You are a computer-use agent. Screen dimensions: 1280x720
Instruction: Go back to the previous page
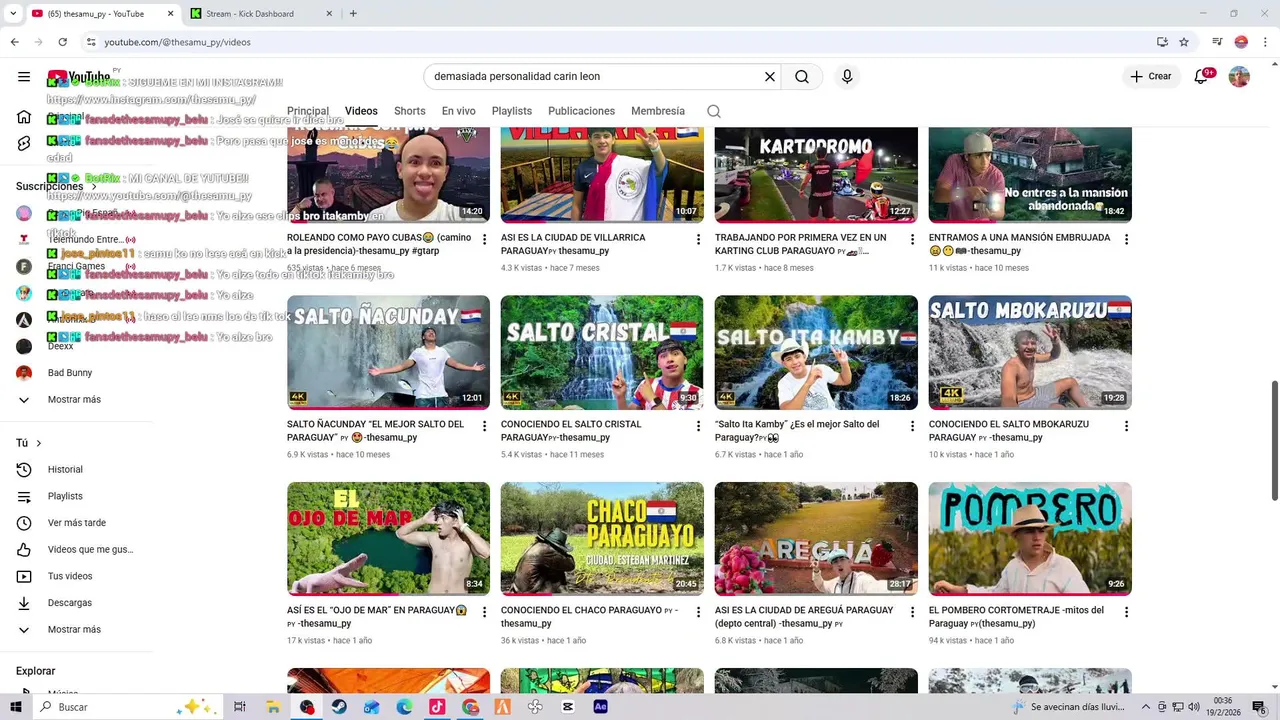tap(14, 42)
